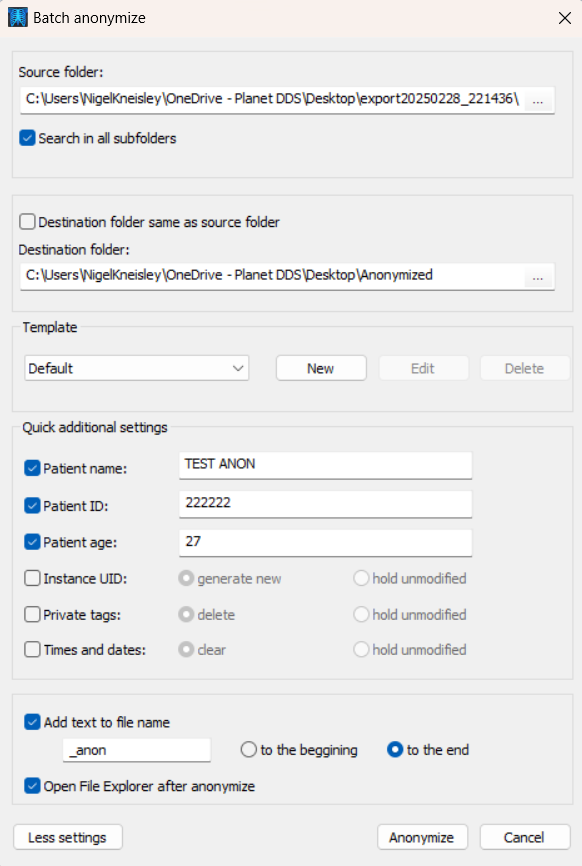582x866 pixels.
Task: Click the Patient name field TEST ANON
Action: (x=325, y=465)
